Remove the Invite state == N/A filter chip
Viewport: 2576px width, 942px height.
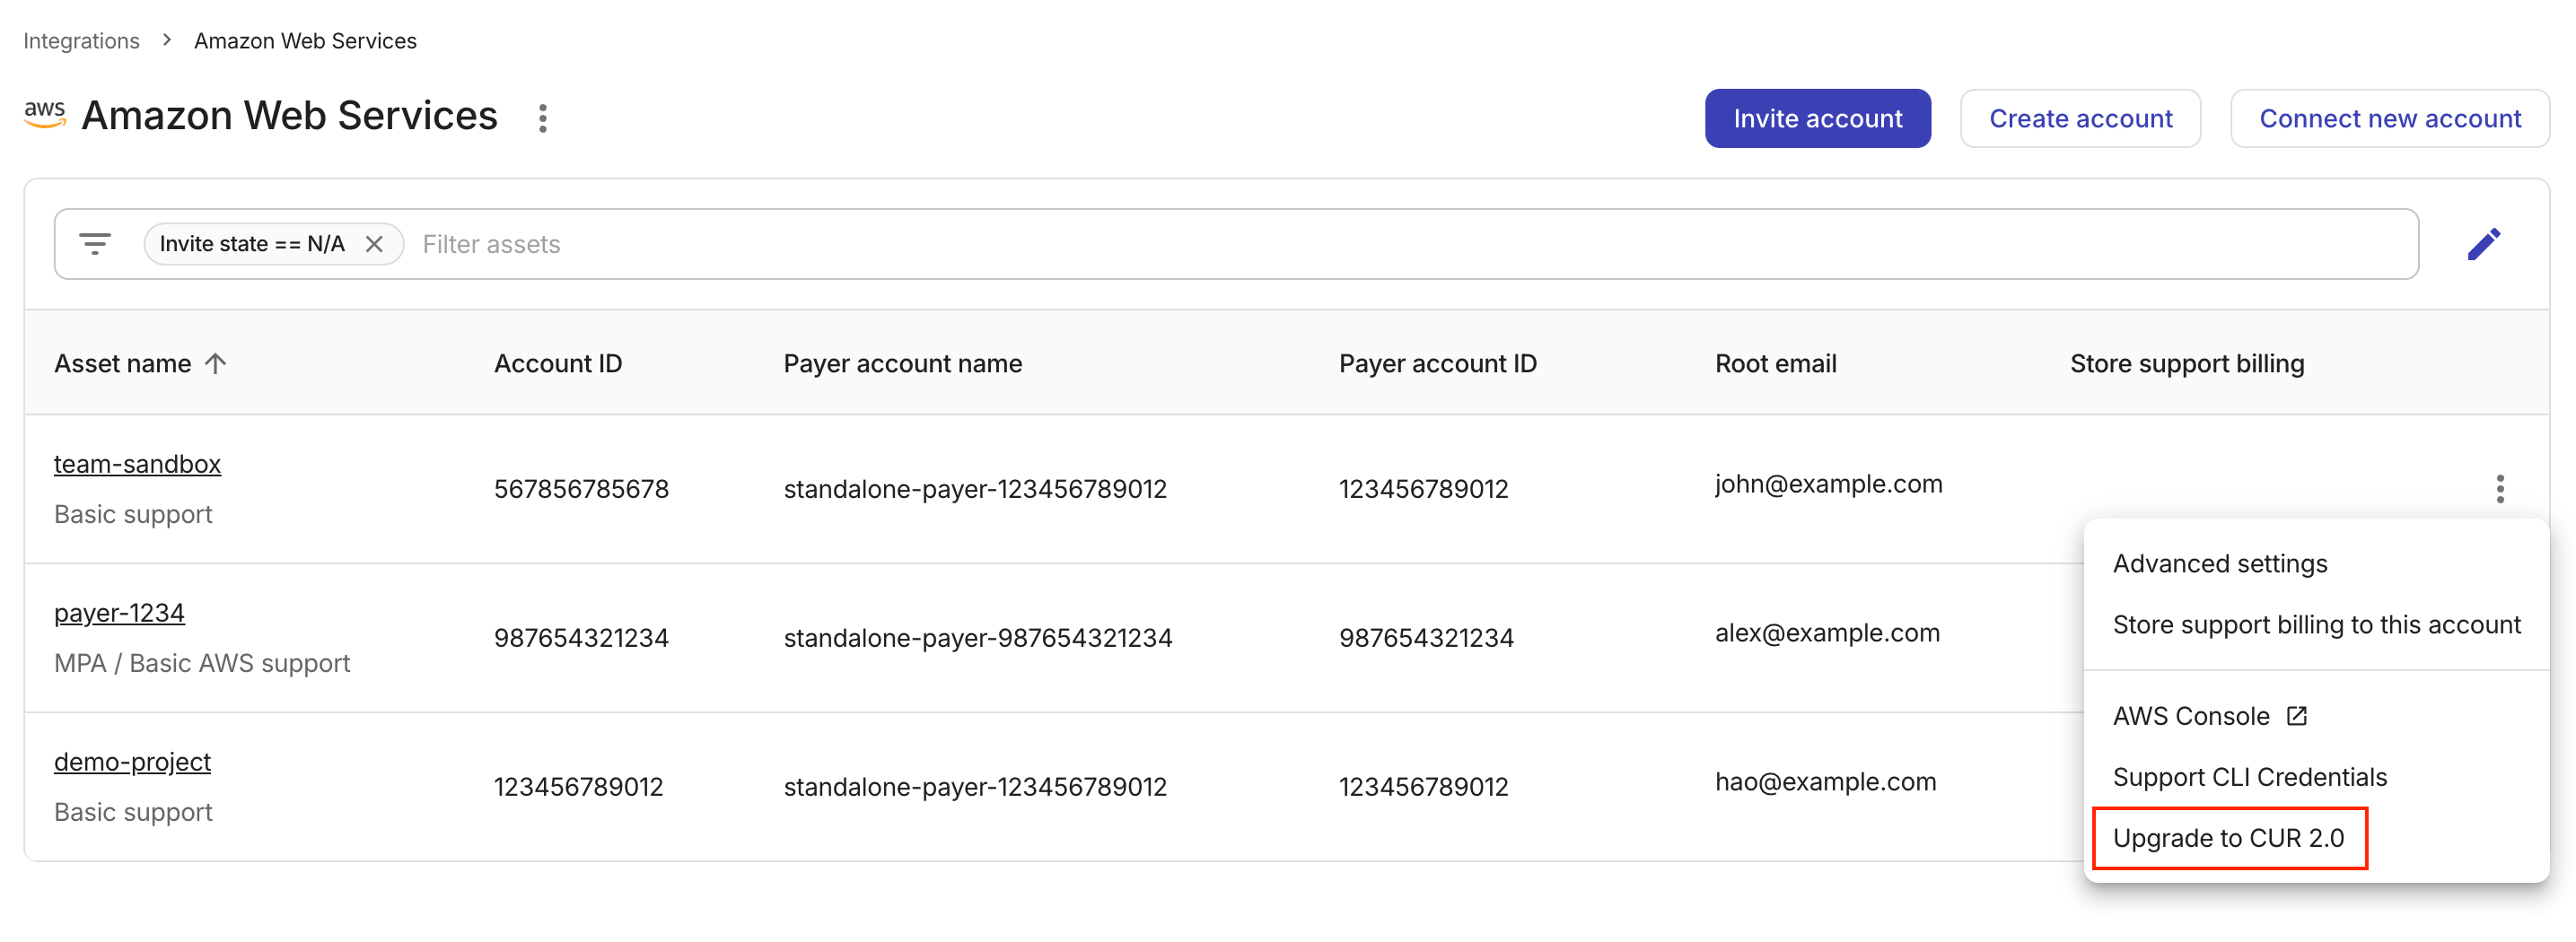[374, 244]
